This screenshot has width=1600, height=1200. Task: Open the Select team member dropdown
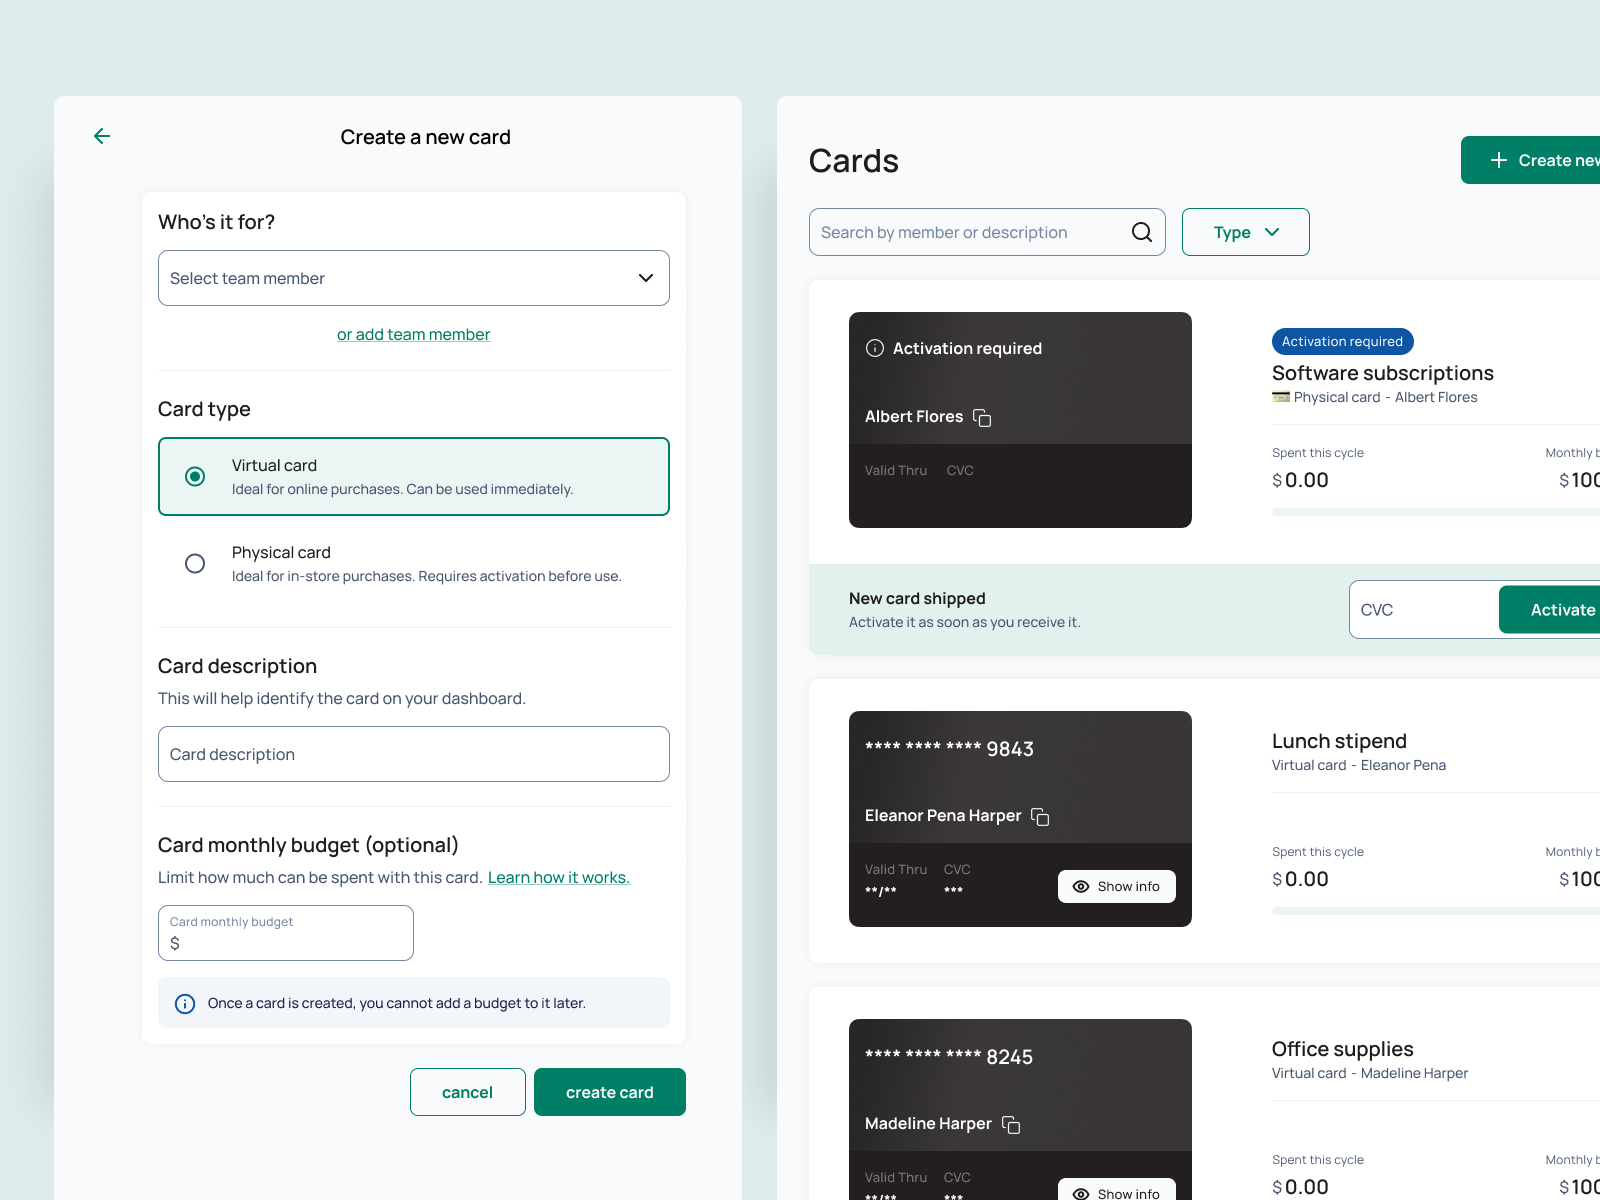[x=414, y=278]
